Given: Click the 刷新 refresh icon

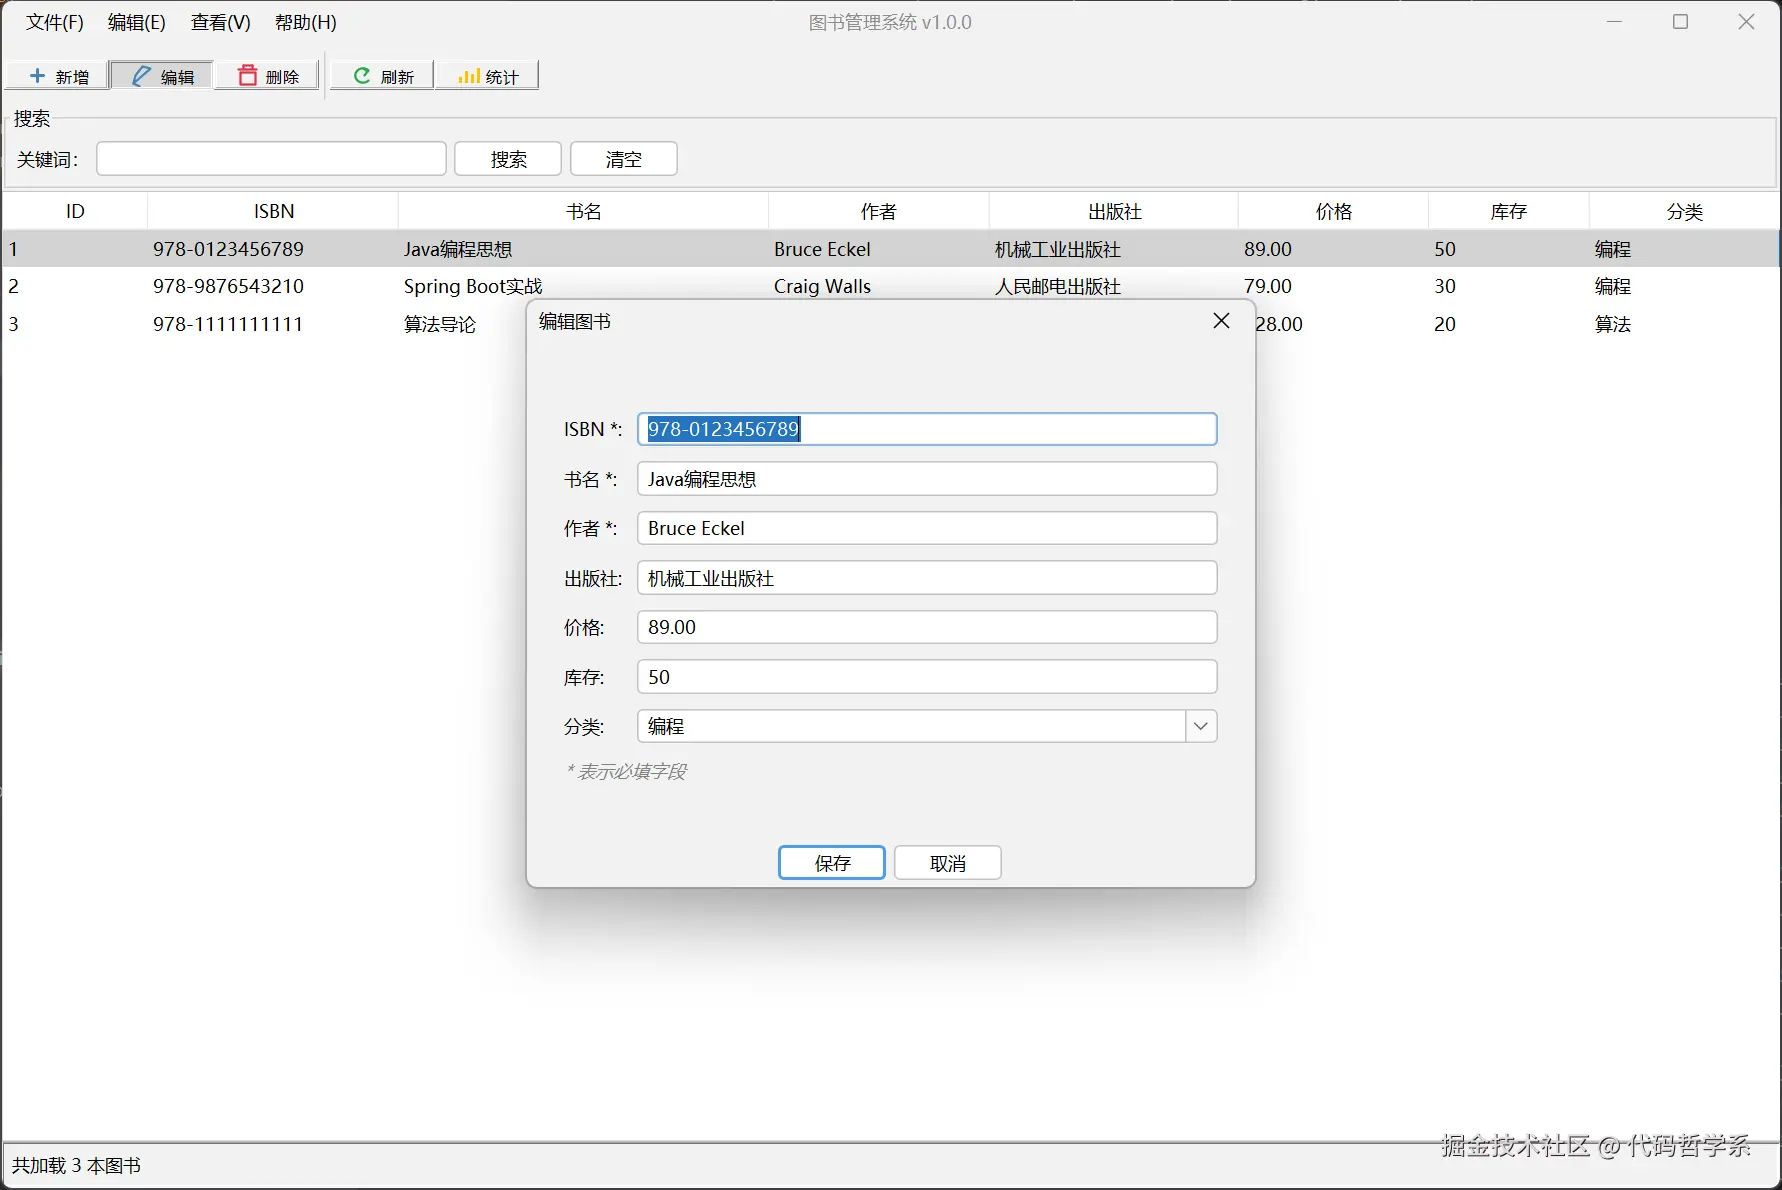Looking at the screenshot, I should 361,75.
